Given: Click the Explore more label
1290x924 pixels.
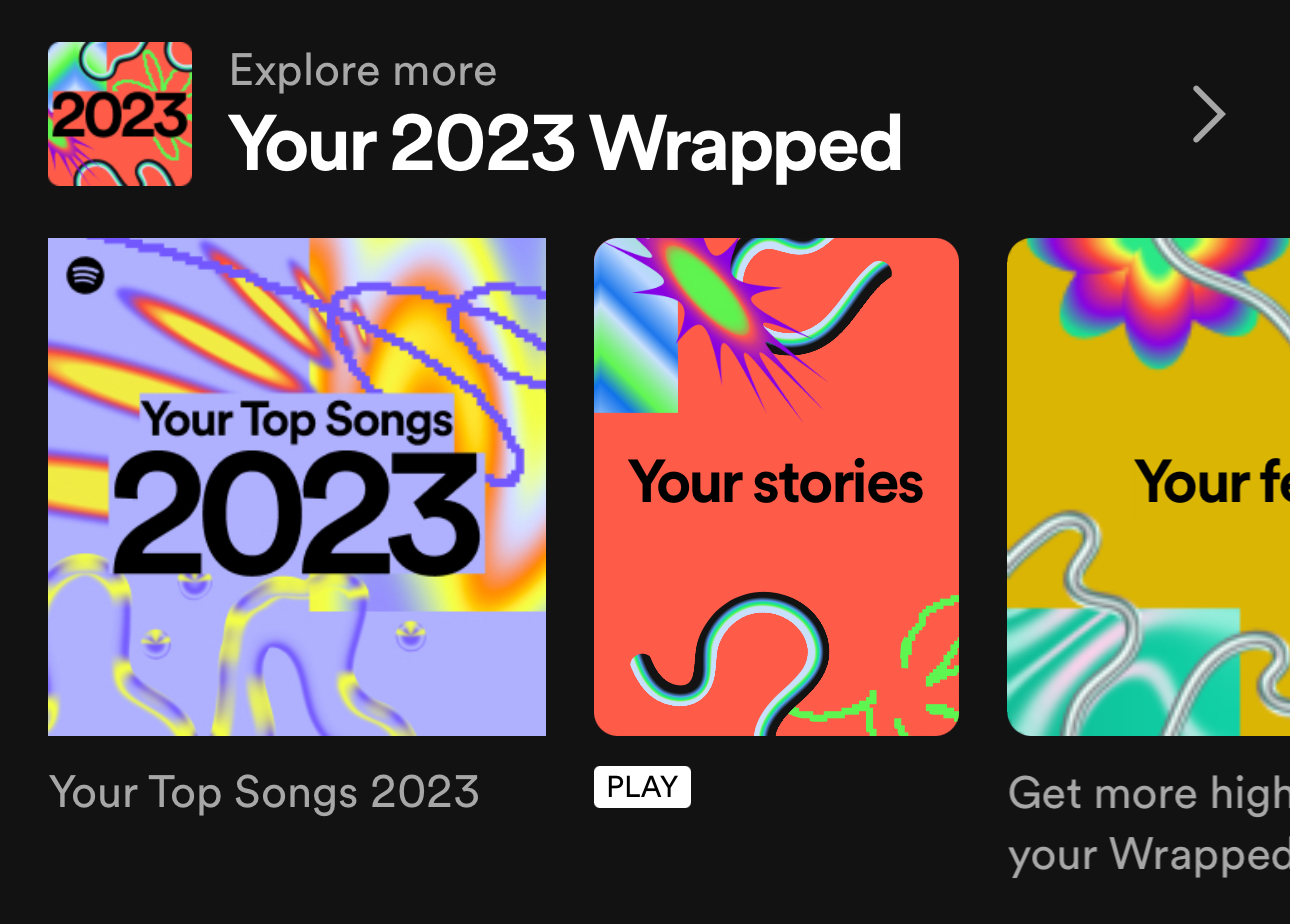Looking at the screenshot, I should coord(363,71).
